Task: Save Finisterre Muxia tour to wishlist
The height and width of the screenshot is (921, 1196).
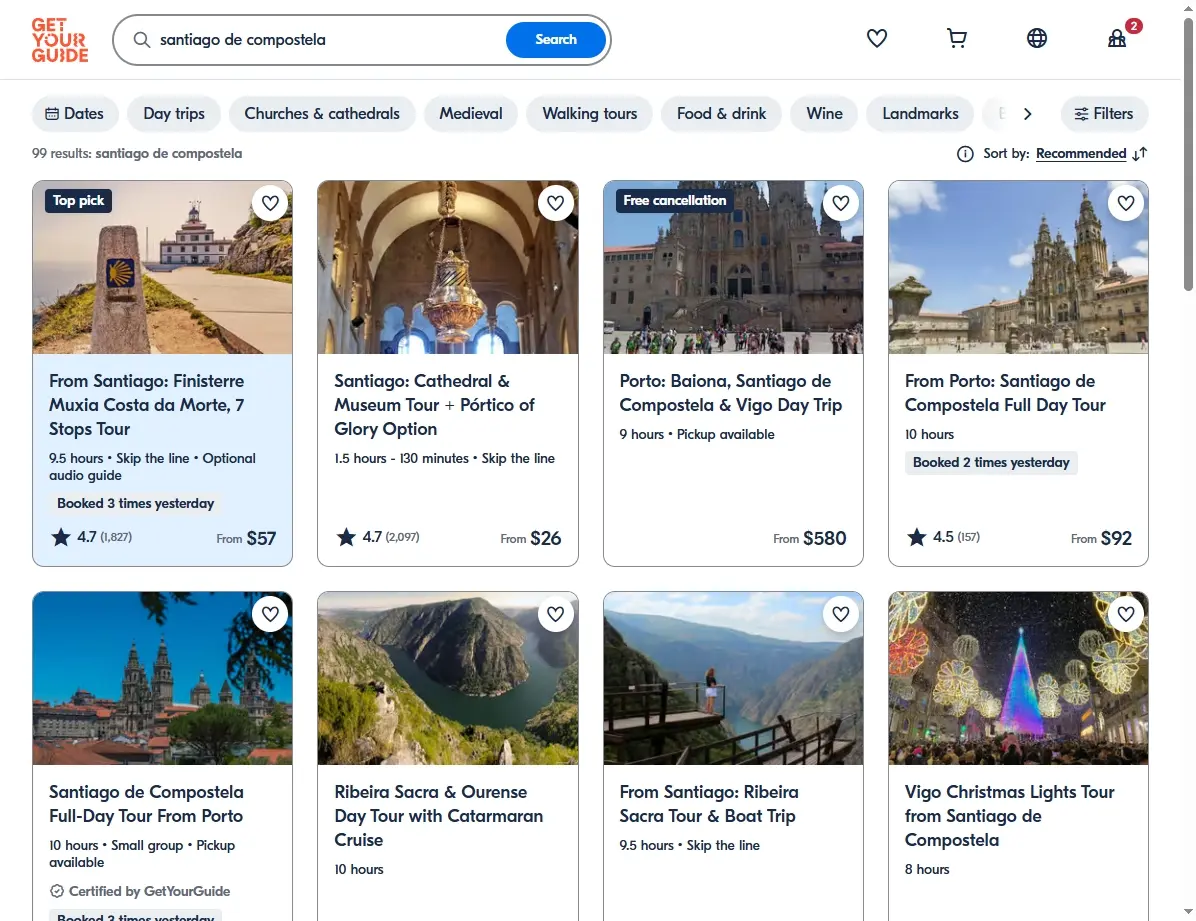Action: coord(270,203)
